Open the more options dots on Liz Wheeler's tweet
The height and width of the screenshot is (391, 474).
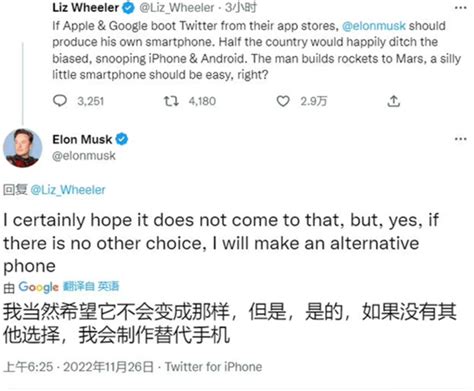click(461, 7)
